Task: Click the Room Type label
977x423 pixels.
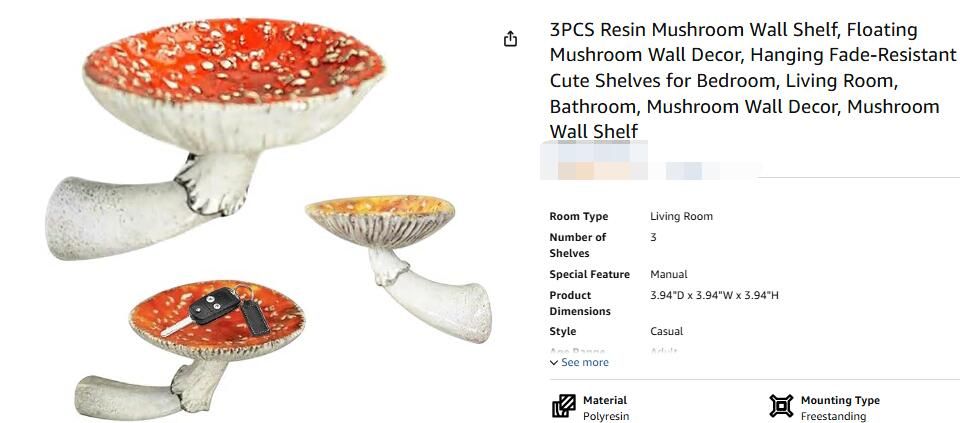Action: pyautogui.click(x=578, y=216)
